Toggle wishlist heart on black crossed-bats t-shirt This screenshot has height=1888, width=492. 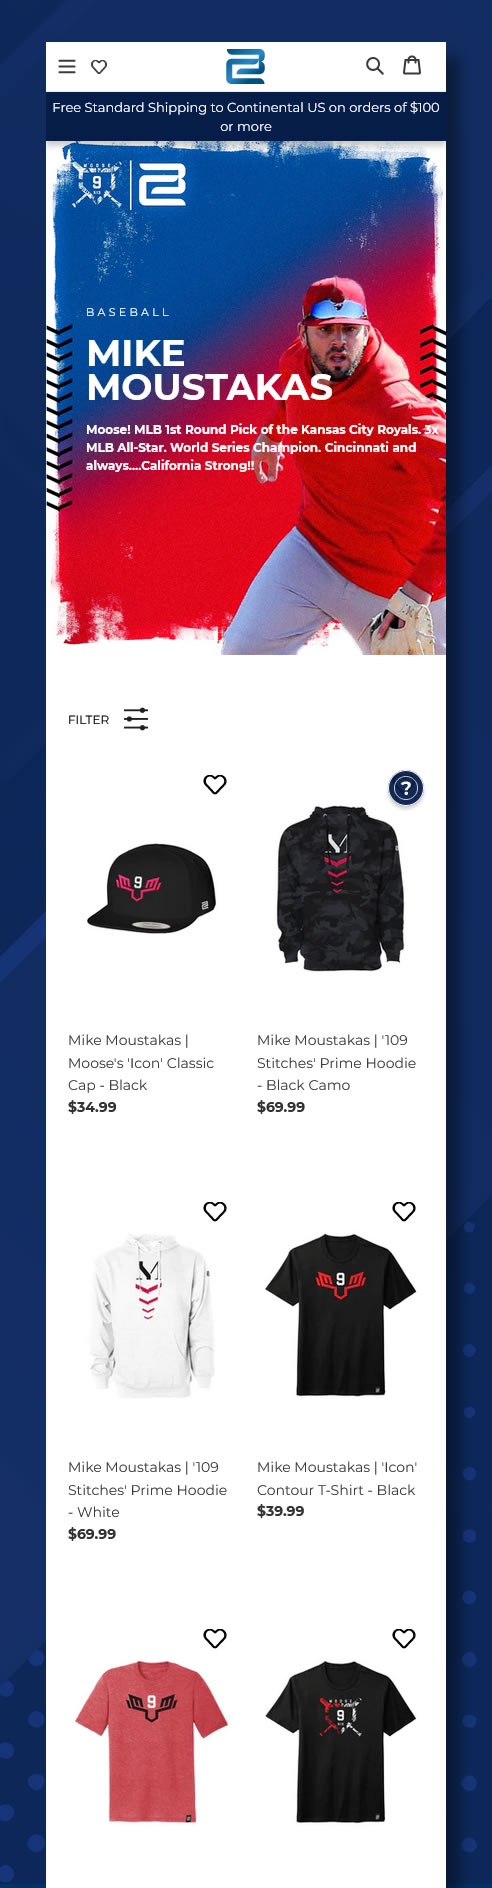click(404, 1639)
